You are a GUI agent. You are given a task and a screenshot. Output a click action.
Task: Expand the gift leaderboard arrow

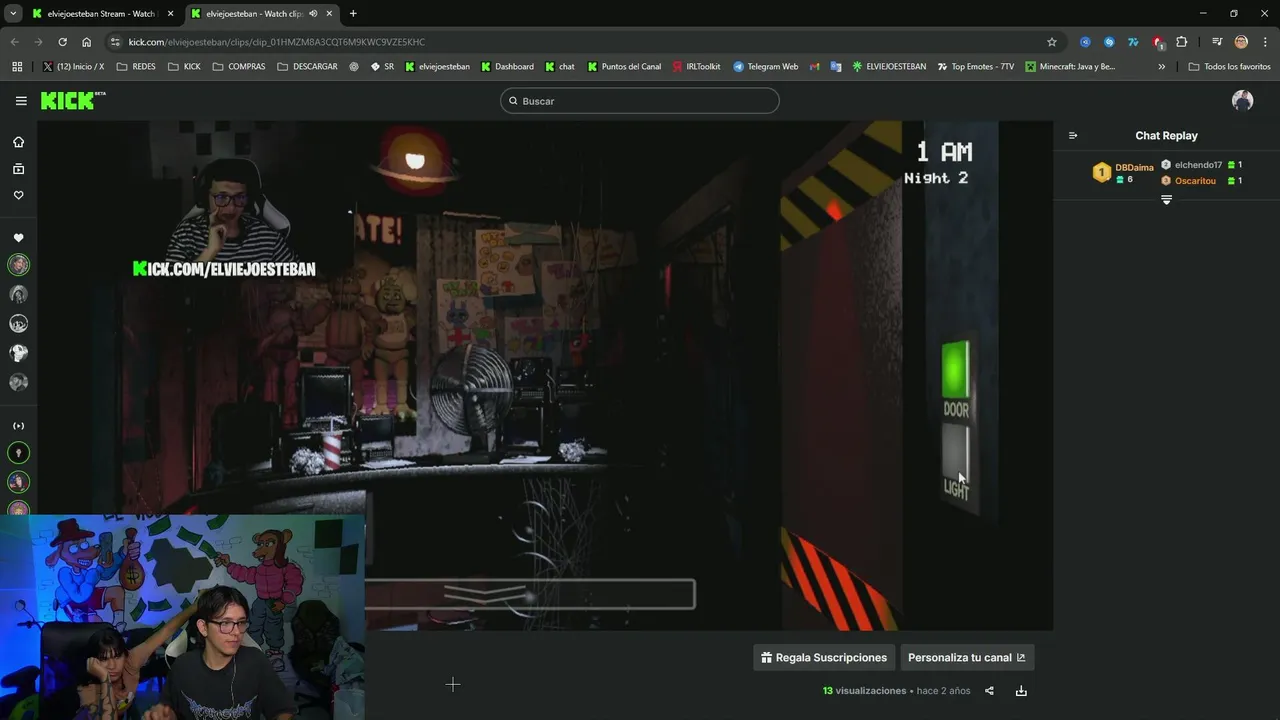[x=1166, y=200]
